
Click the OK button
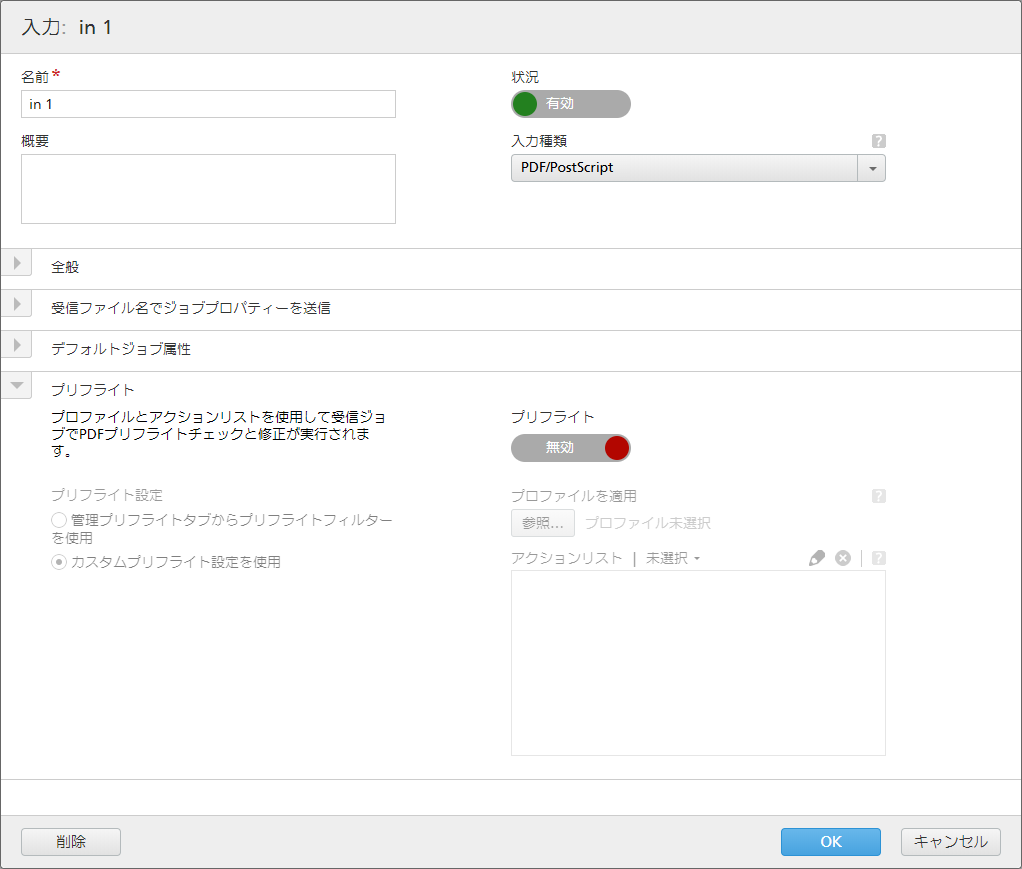(830, 842)
